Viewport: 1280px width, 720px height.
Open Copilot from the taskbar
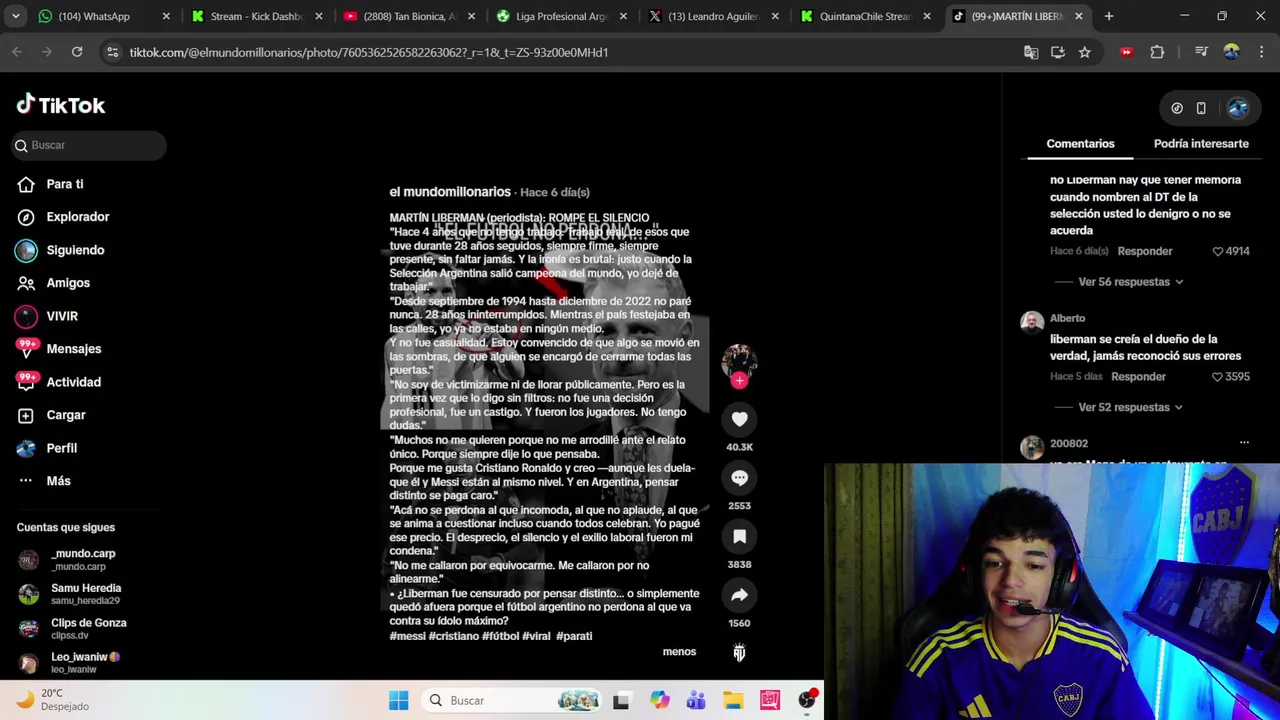[x=659, y=700]
